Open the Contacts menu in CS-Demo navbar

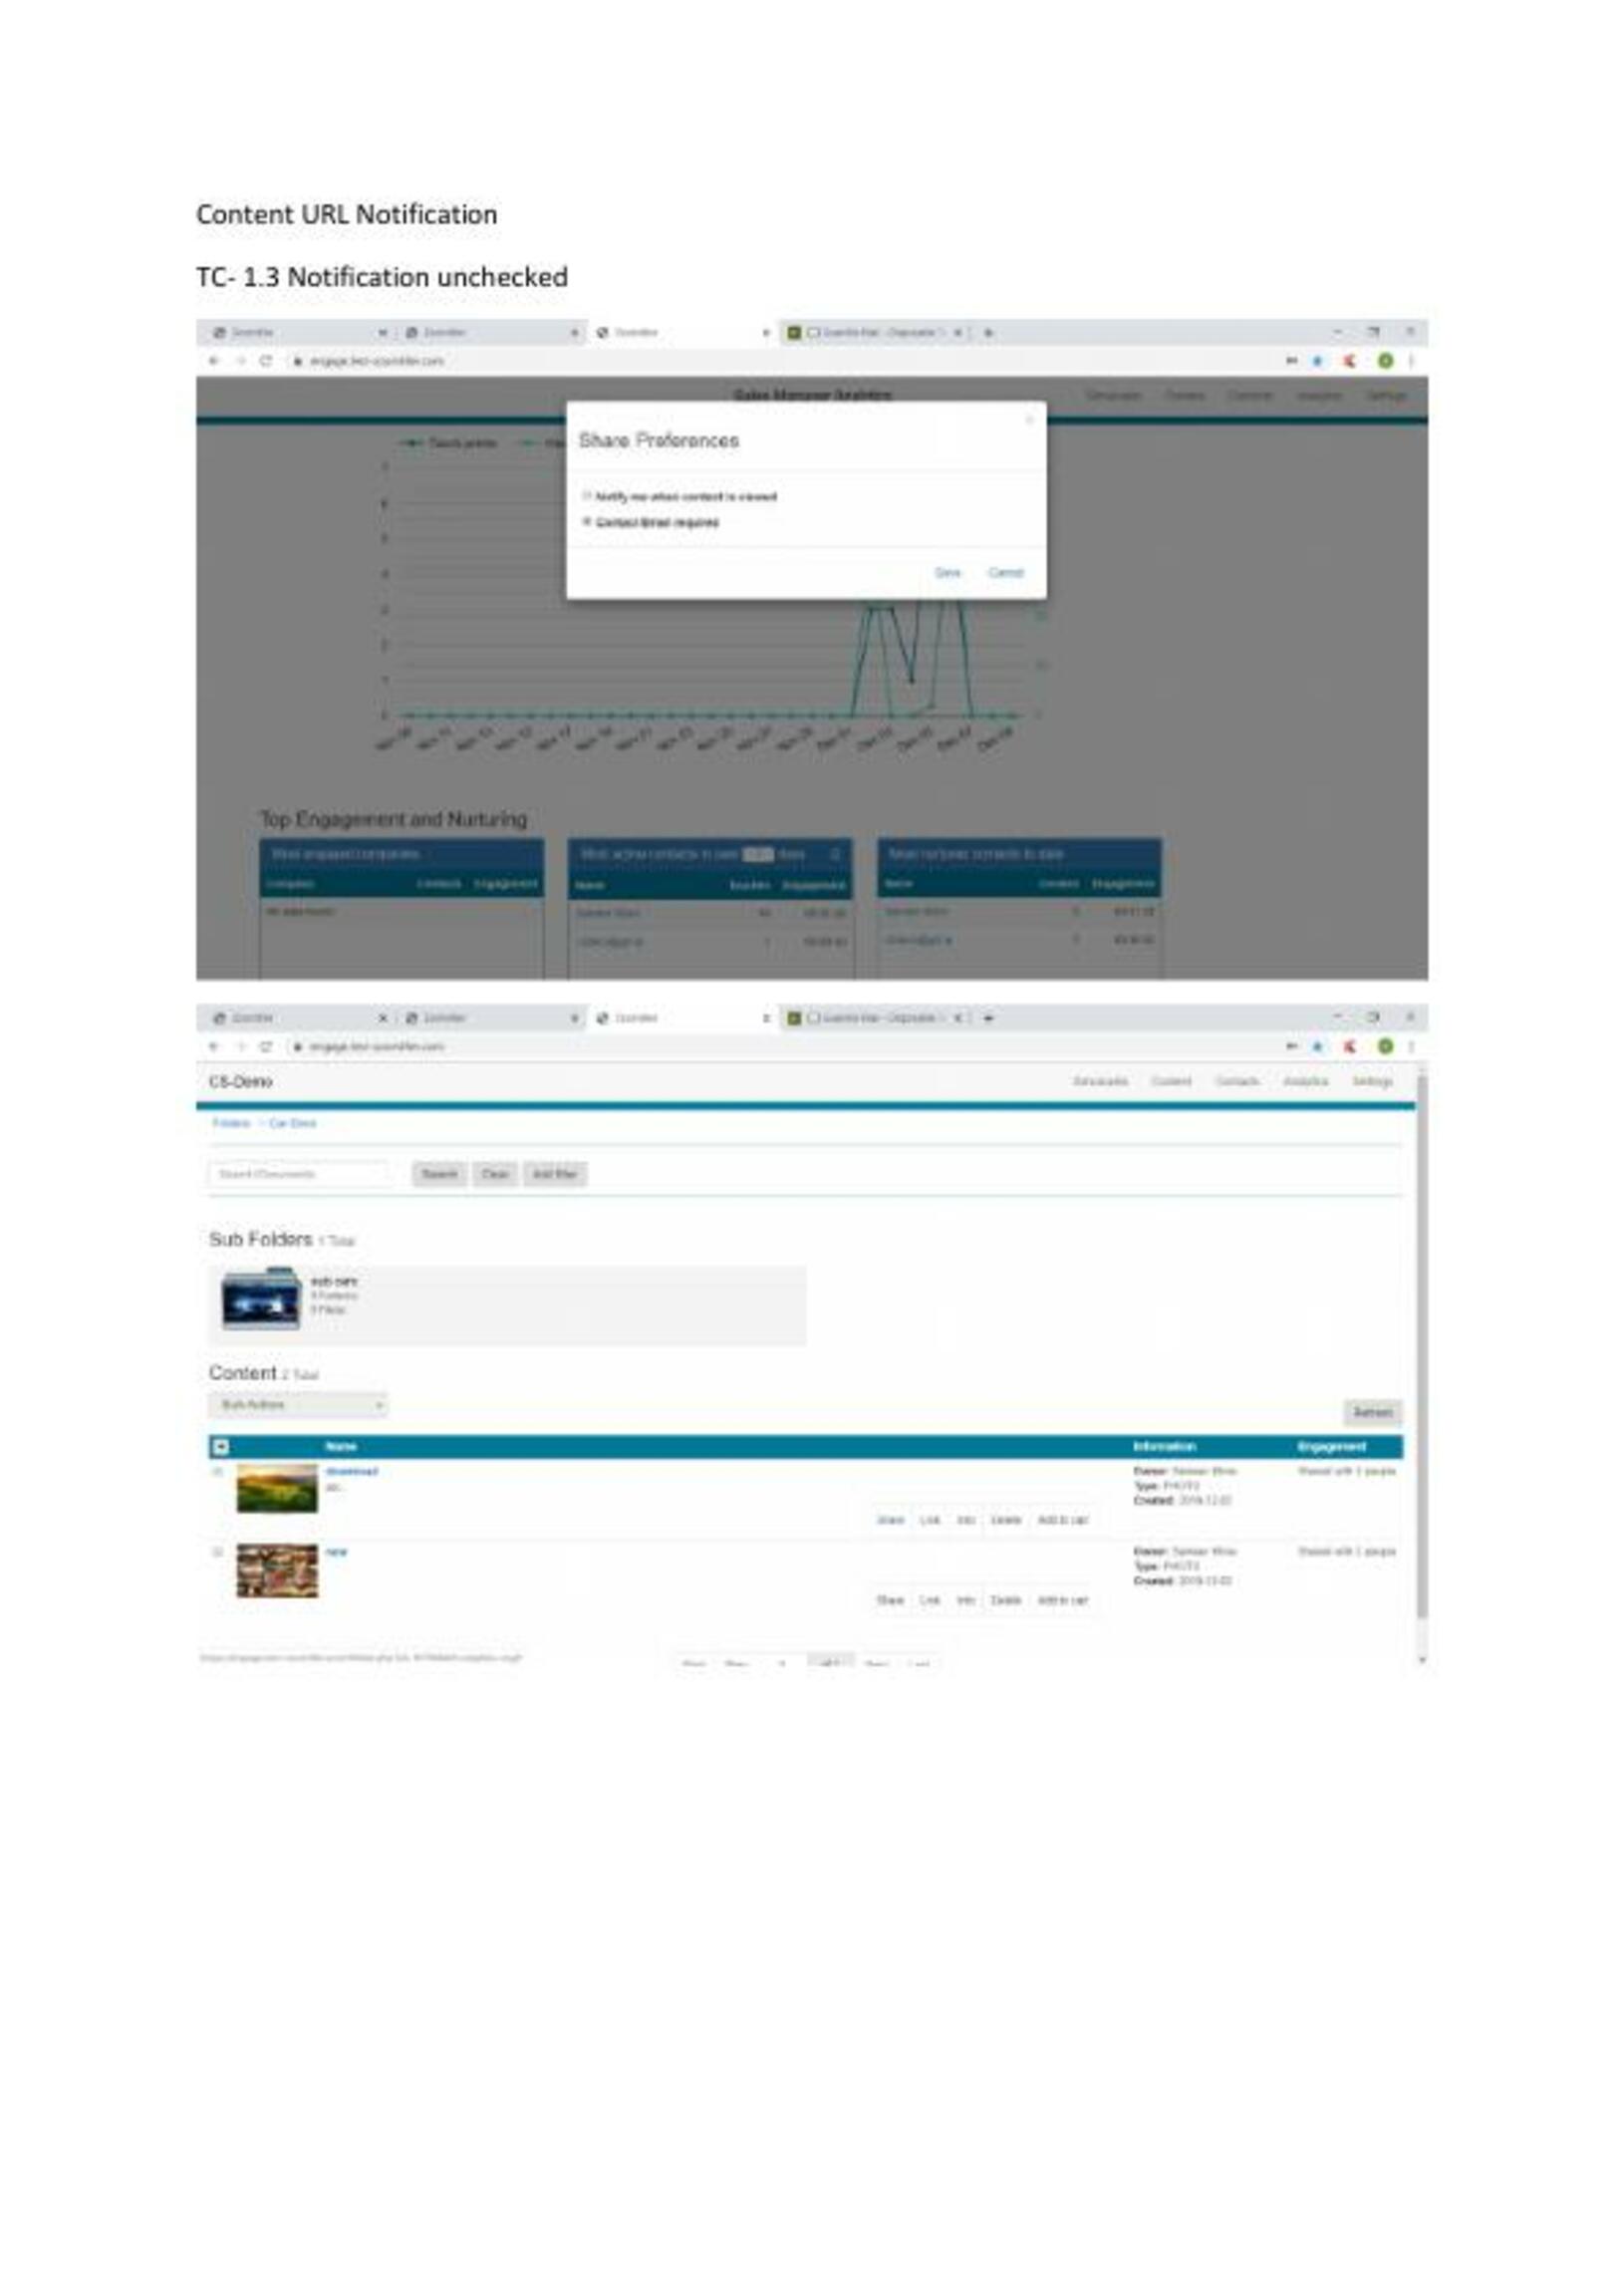click(1236, 1081)
